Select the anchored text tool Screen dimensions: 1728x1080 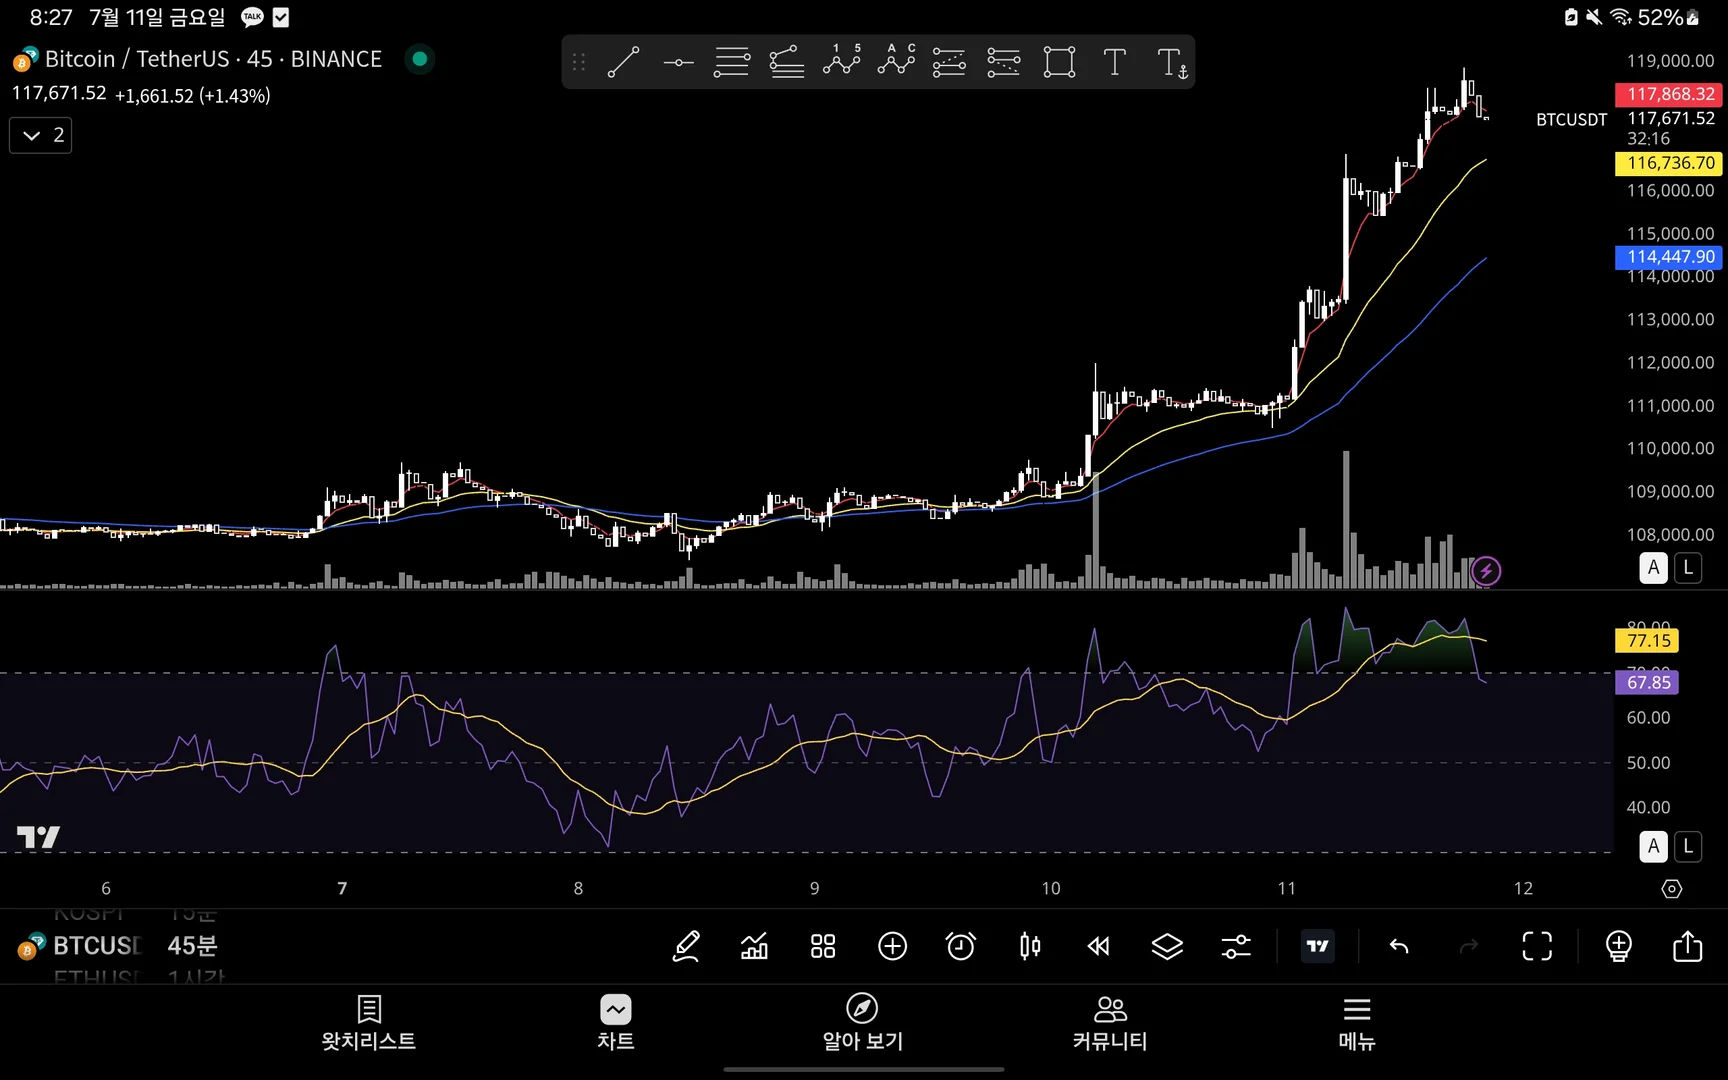[1172, 63]
